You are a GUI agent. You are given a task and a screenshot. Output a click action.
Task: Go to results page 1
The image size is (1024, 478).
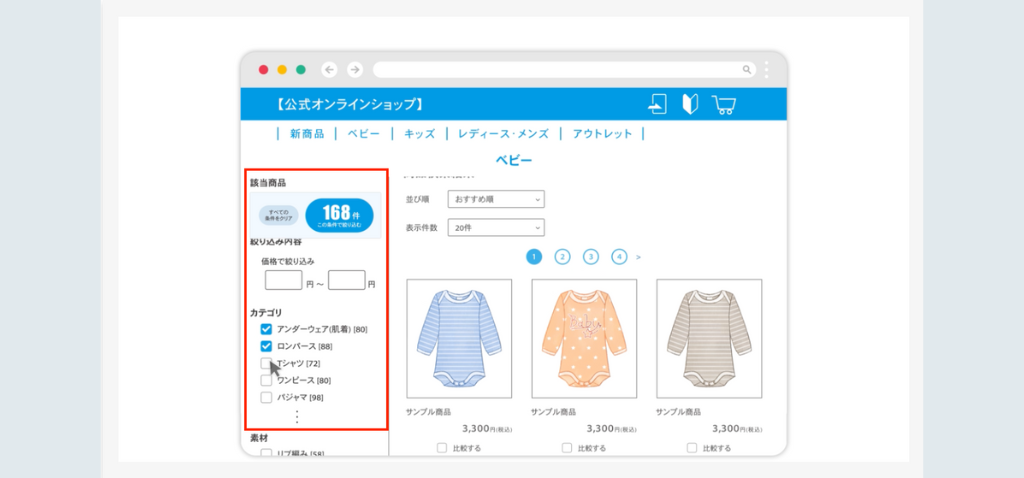pyautogui.click(x=534, y=257)
